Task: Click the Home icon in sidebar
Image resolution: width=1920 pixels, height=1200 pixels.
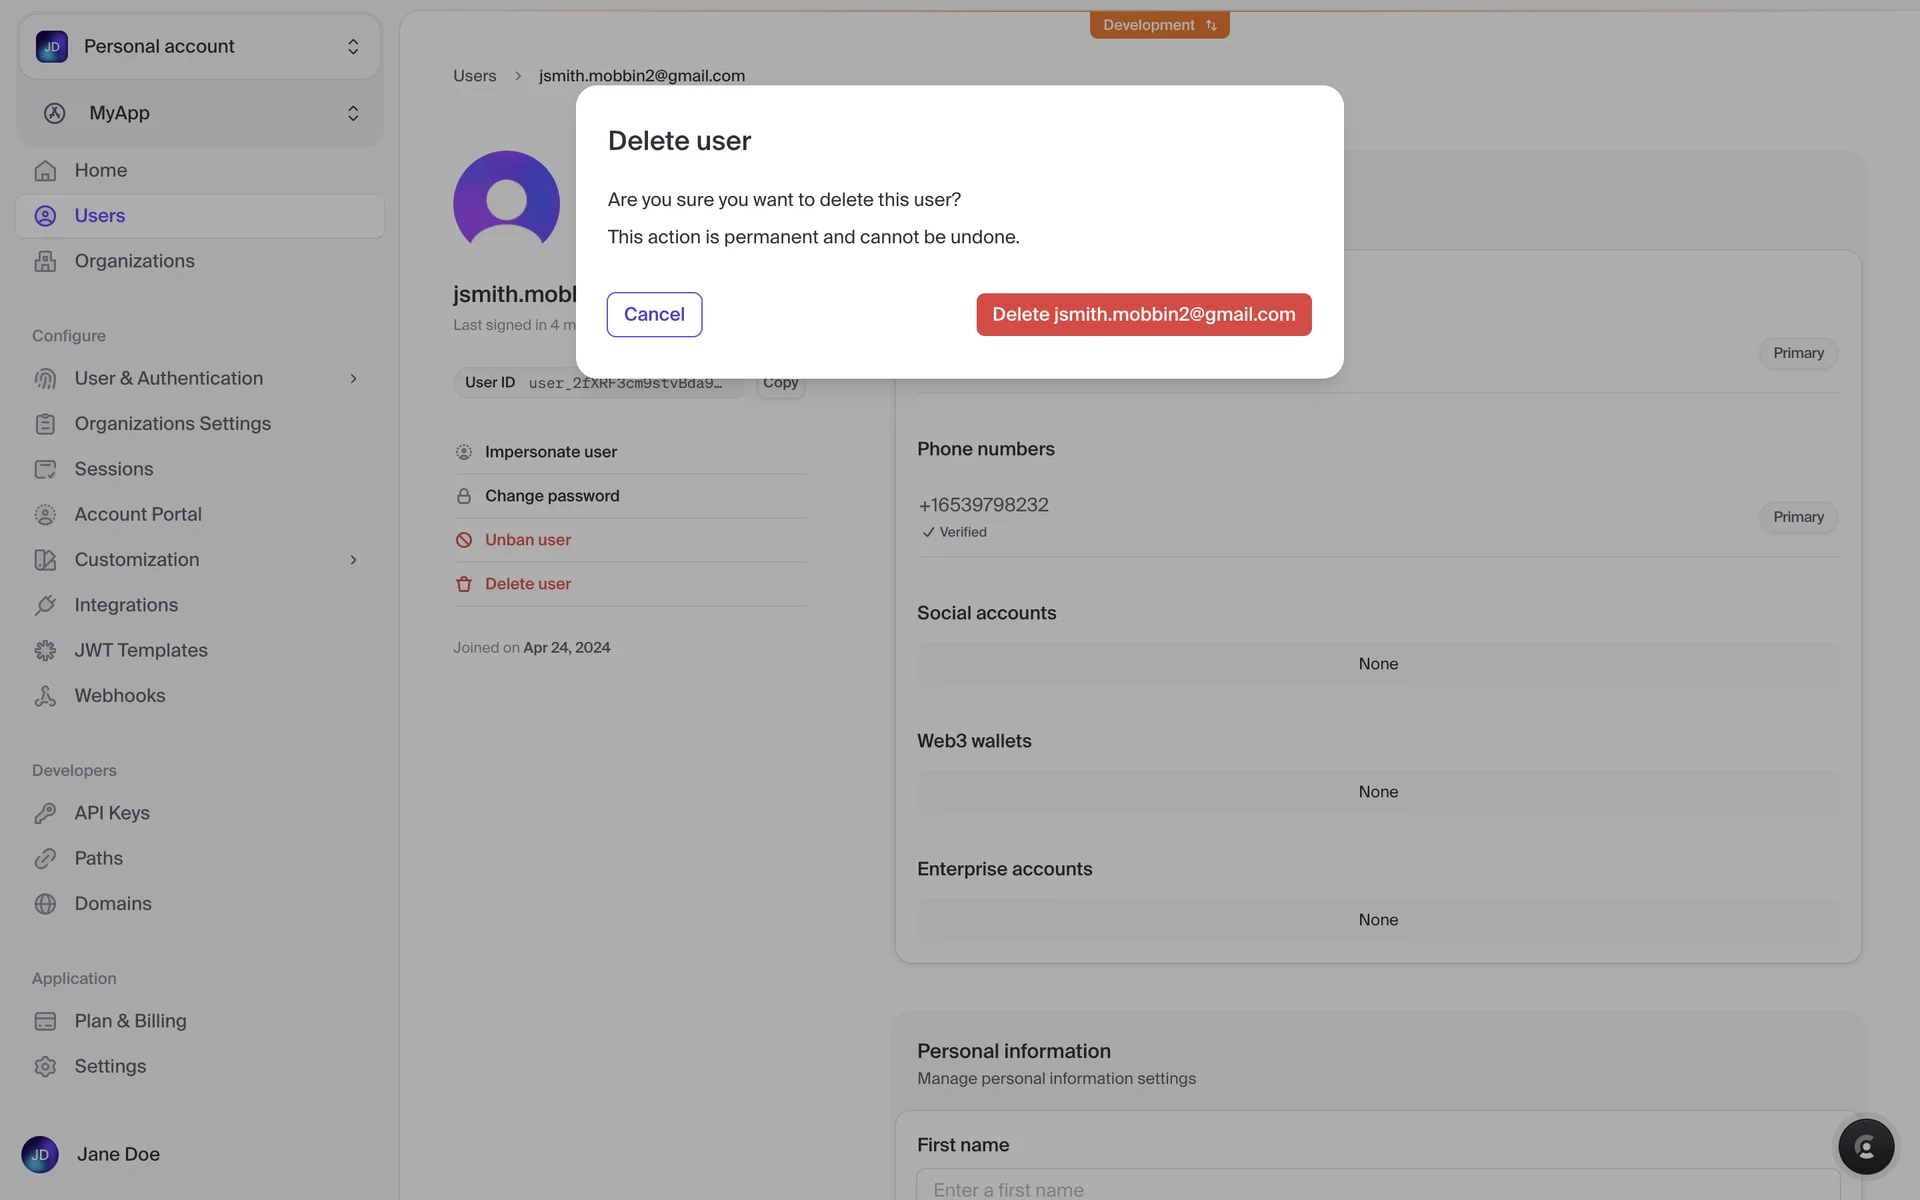Action: click(x=45, y=171)
